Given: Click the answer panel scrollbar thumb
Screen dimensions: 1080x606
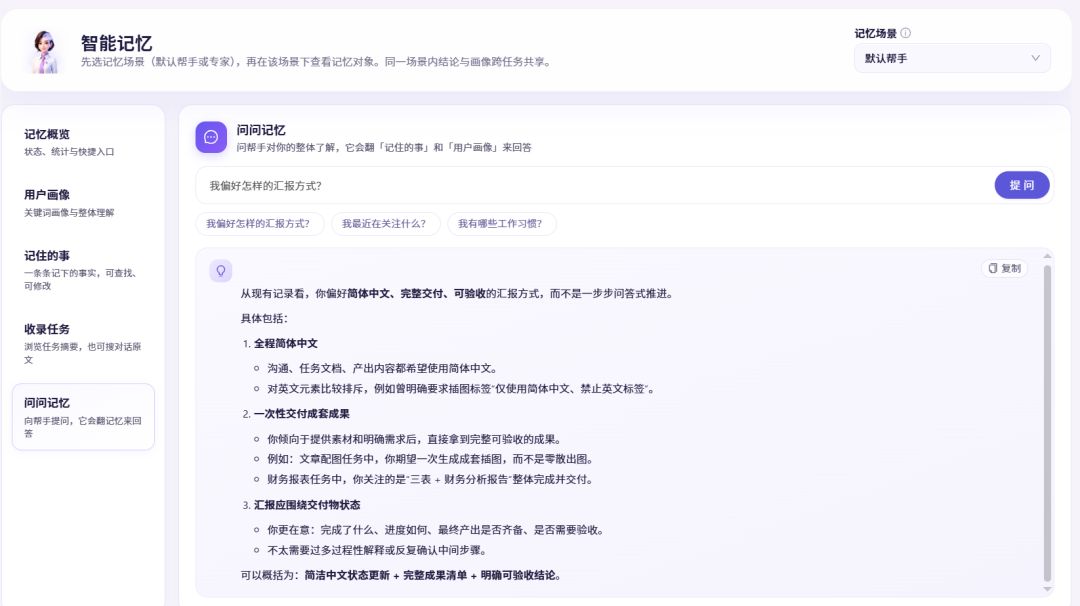Looking at the screenshot, I should pyautogui.click(x=1047, y=424).
